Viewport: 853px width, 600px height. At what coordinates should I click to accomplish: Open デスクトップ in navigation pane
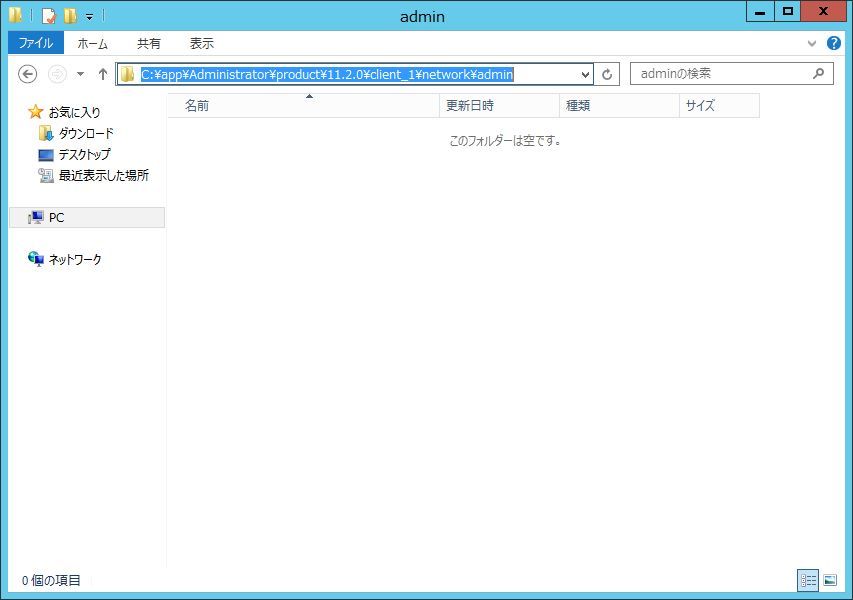(84, 154)
